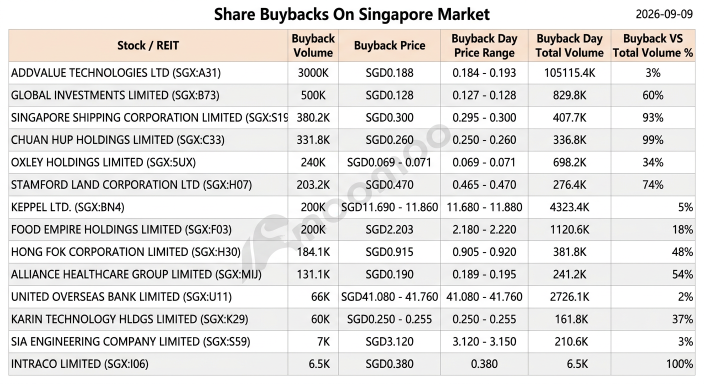
Task: Click Hong Fok percentage 48%
Action: pos(682,252)
